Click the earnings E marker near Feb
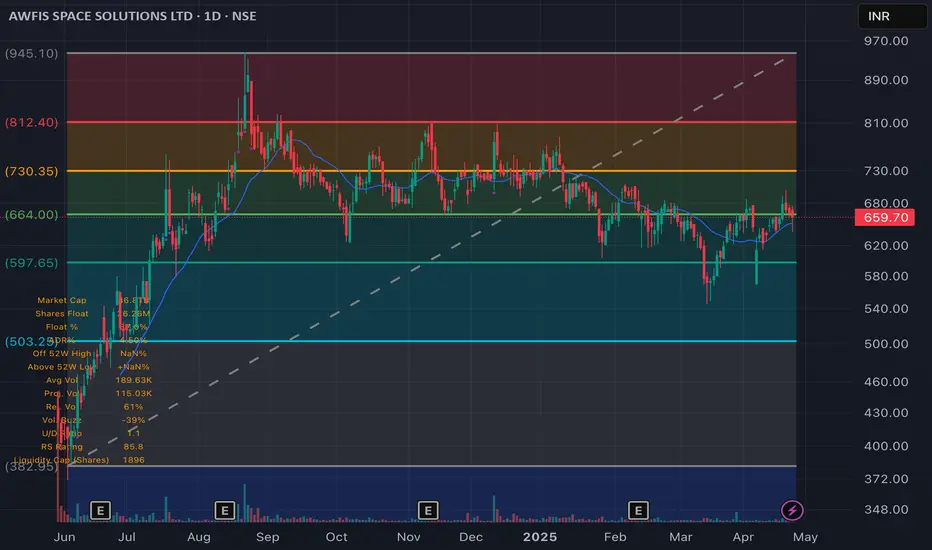This screenshot has height=550, width=932. 638,510
